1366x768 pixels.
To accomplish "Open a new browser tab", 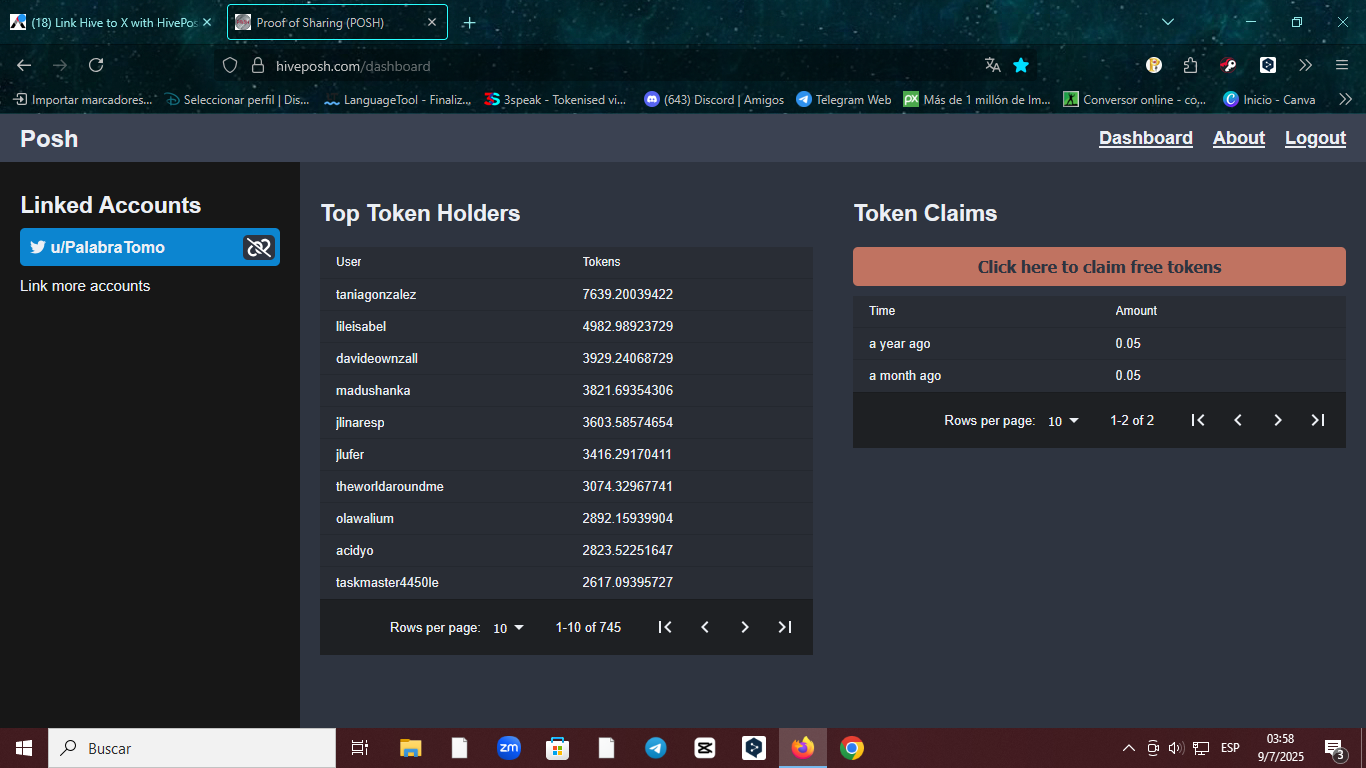I will (469, 23).
